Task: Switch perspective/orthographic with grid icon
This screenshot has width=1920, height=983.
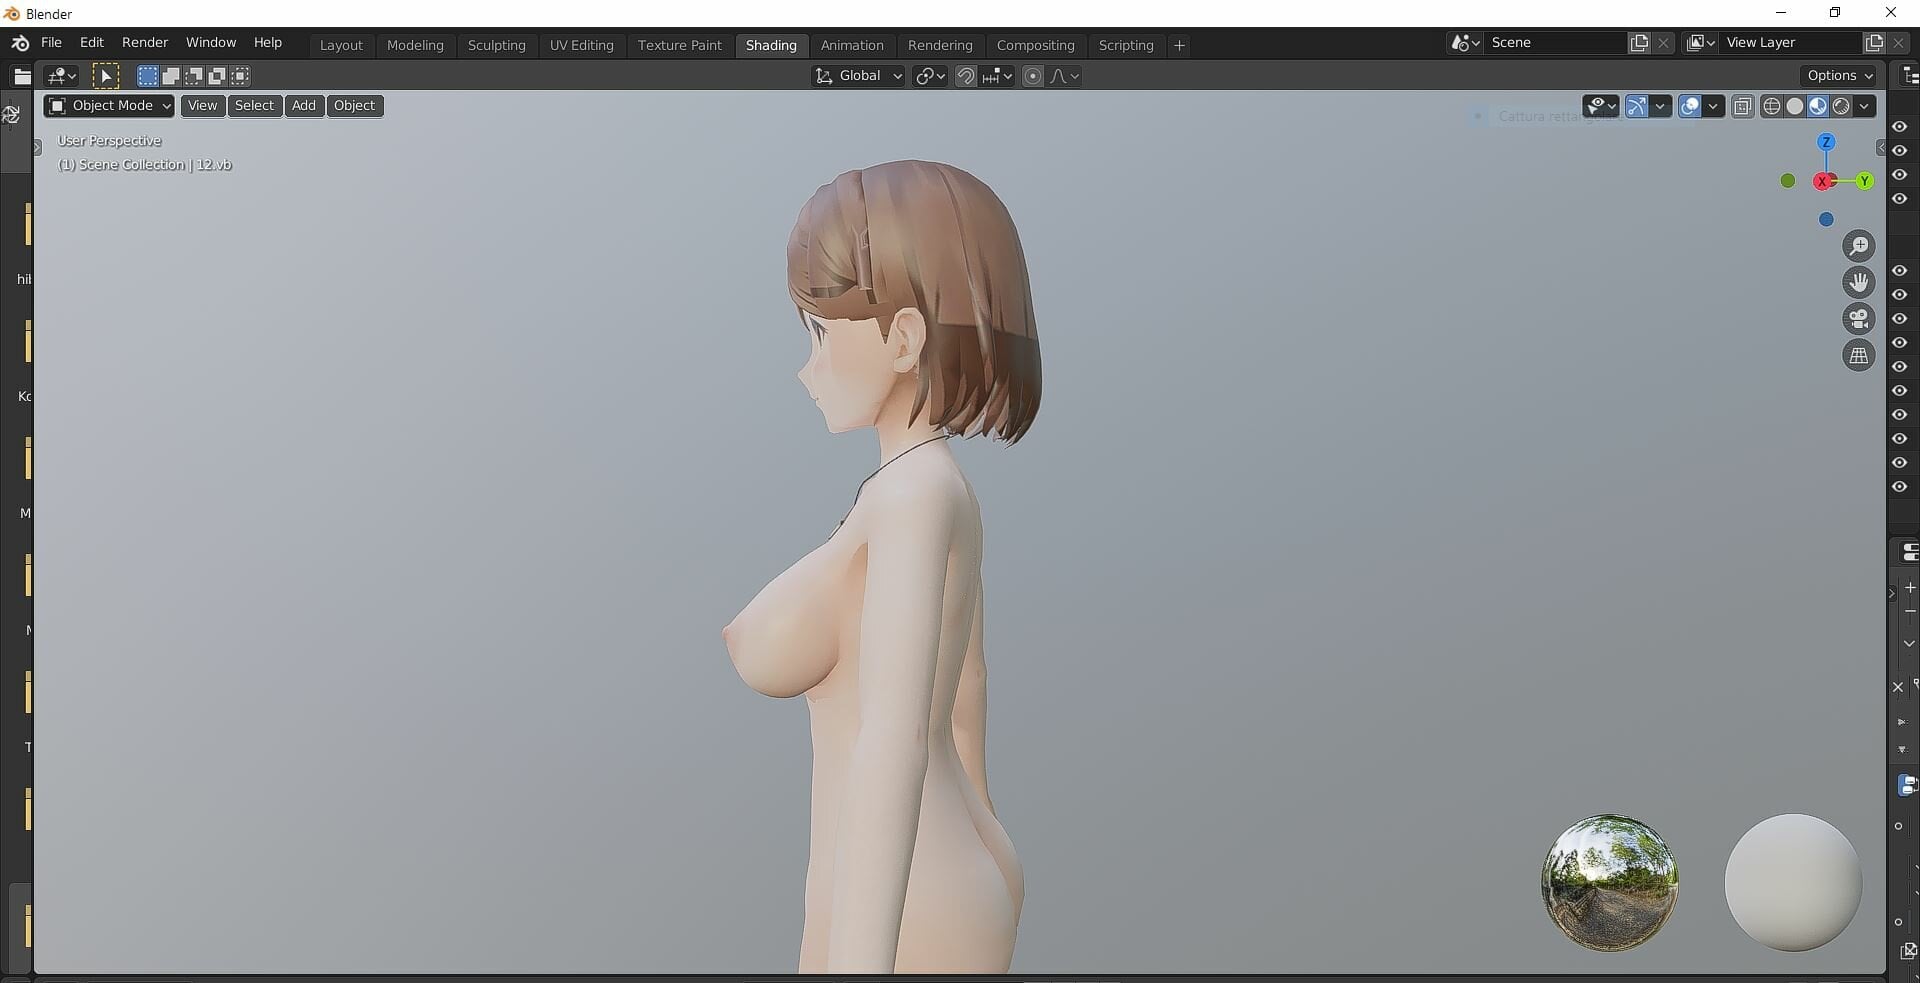Action: point(1859,356)
